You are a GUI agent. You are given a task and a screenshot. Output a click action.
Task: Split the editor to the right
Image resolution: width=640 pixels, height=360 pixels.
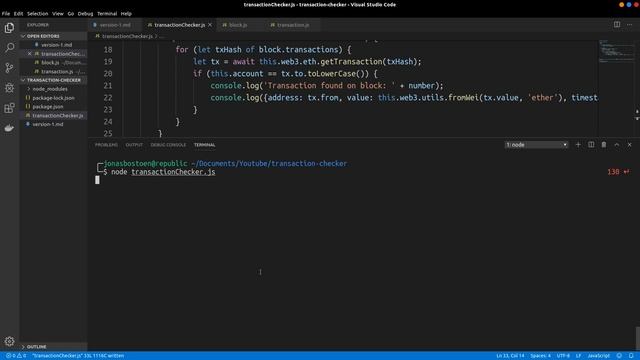pos(617,24)
